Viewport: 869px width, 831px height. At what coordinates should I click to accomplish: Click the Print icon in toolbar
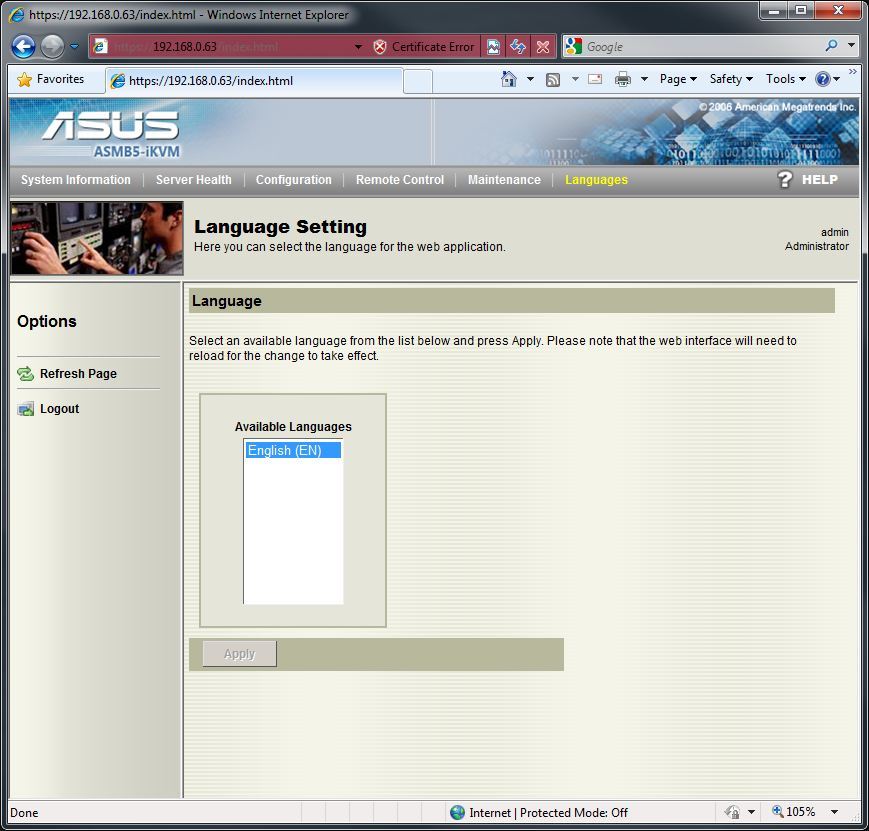click(623, 79)
